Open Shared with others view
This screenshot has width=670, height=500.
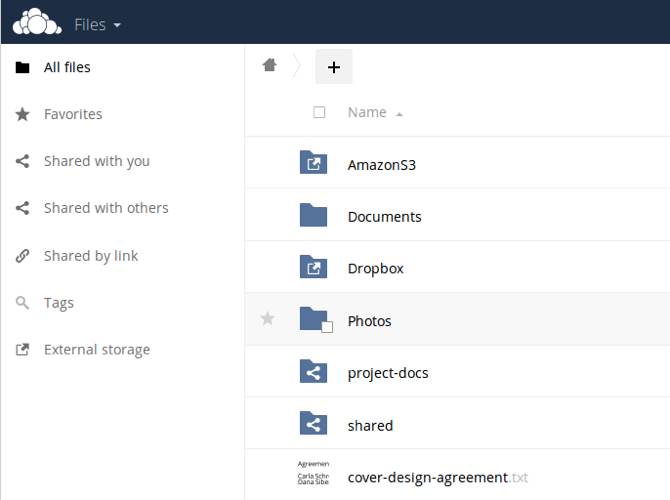106,208
